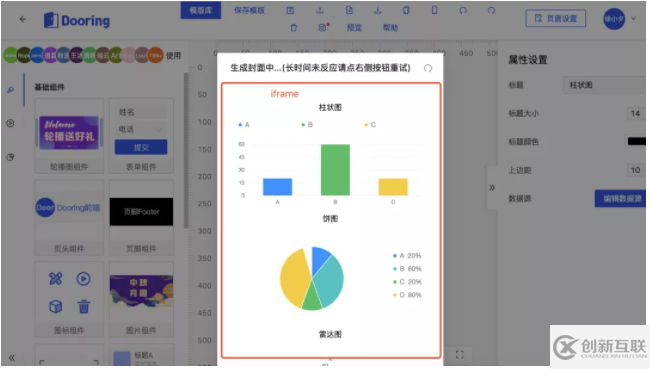Click the 徐小夕 user avatar
This screenshot has width=650, height=369.
pyautogui.click(x=614, y=19)
